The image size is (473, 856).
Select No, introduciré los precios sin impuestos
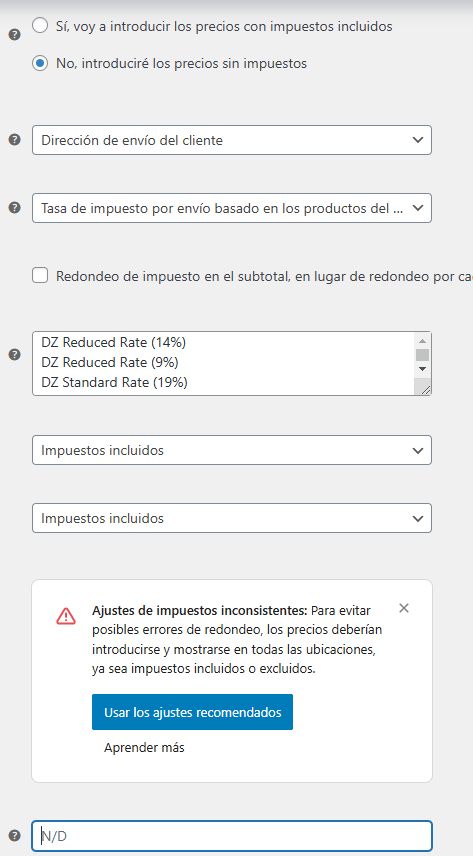click(40, 63)
